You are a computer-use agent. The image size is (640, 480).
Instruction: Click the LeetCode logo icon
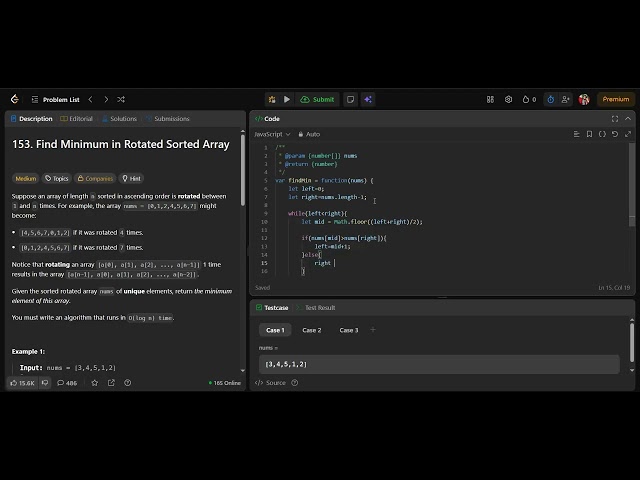coord(15,99)
